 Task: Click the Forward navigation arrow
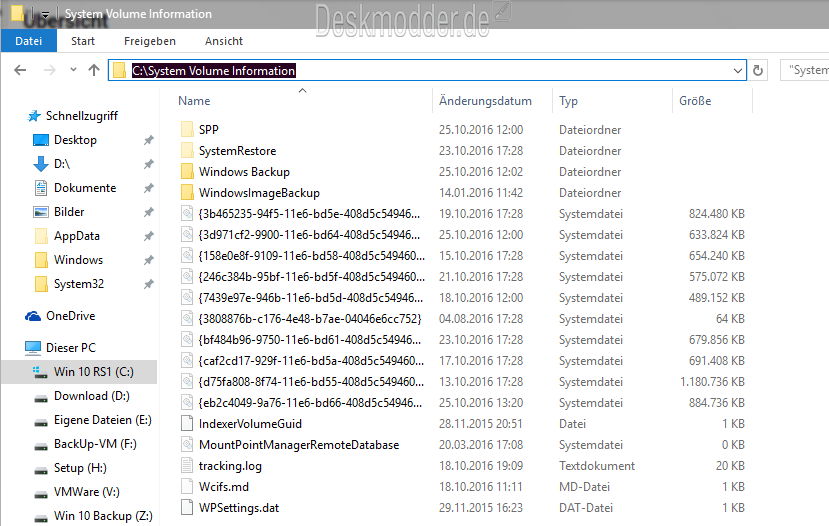click(49, 70)
